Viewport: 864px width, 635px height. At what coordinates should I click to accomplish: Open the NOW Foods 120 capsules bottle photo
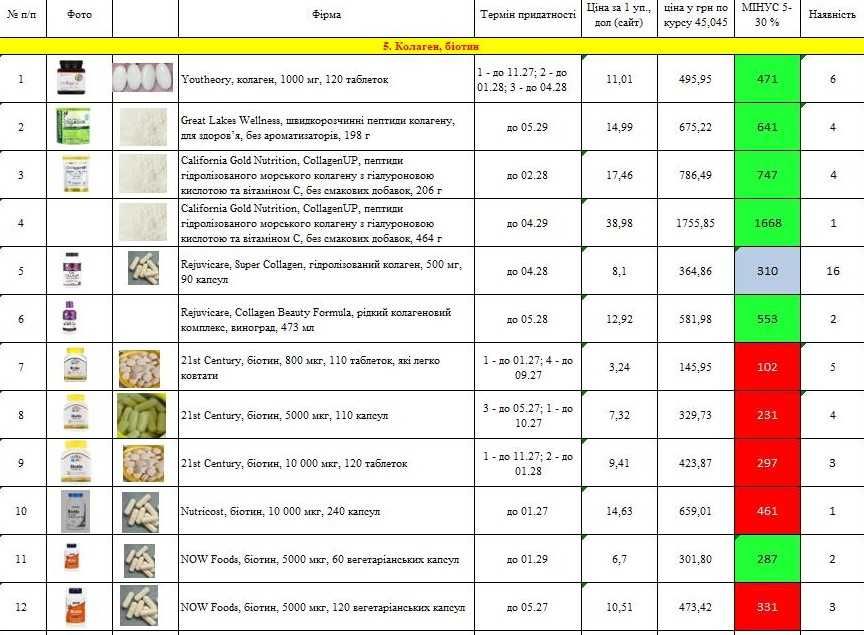click(75, 606)
